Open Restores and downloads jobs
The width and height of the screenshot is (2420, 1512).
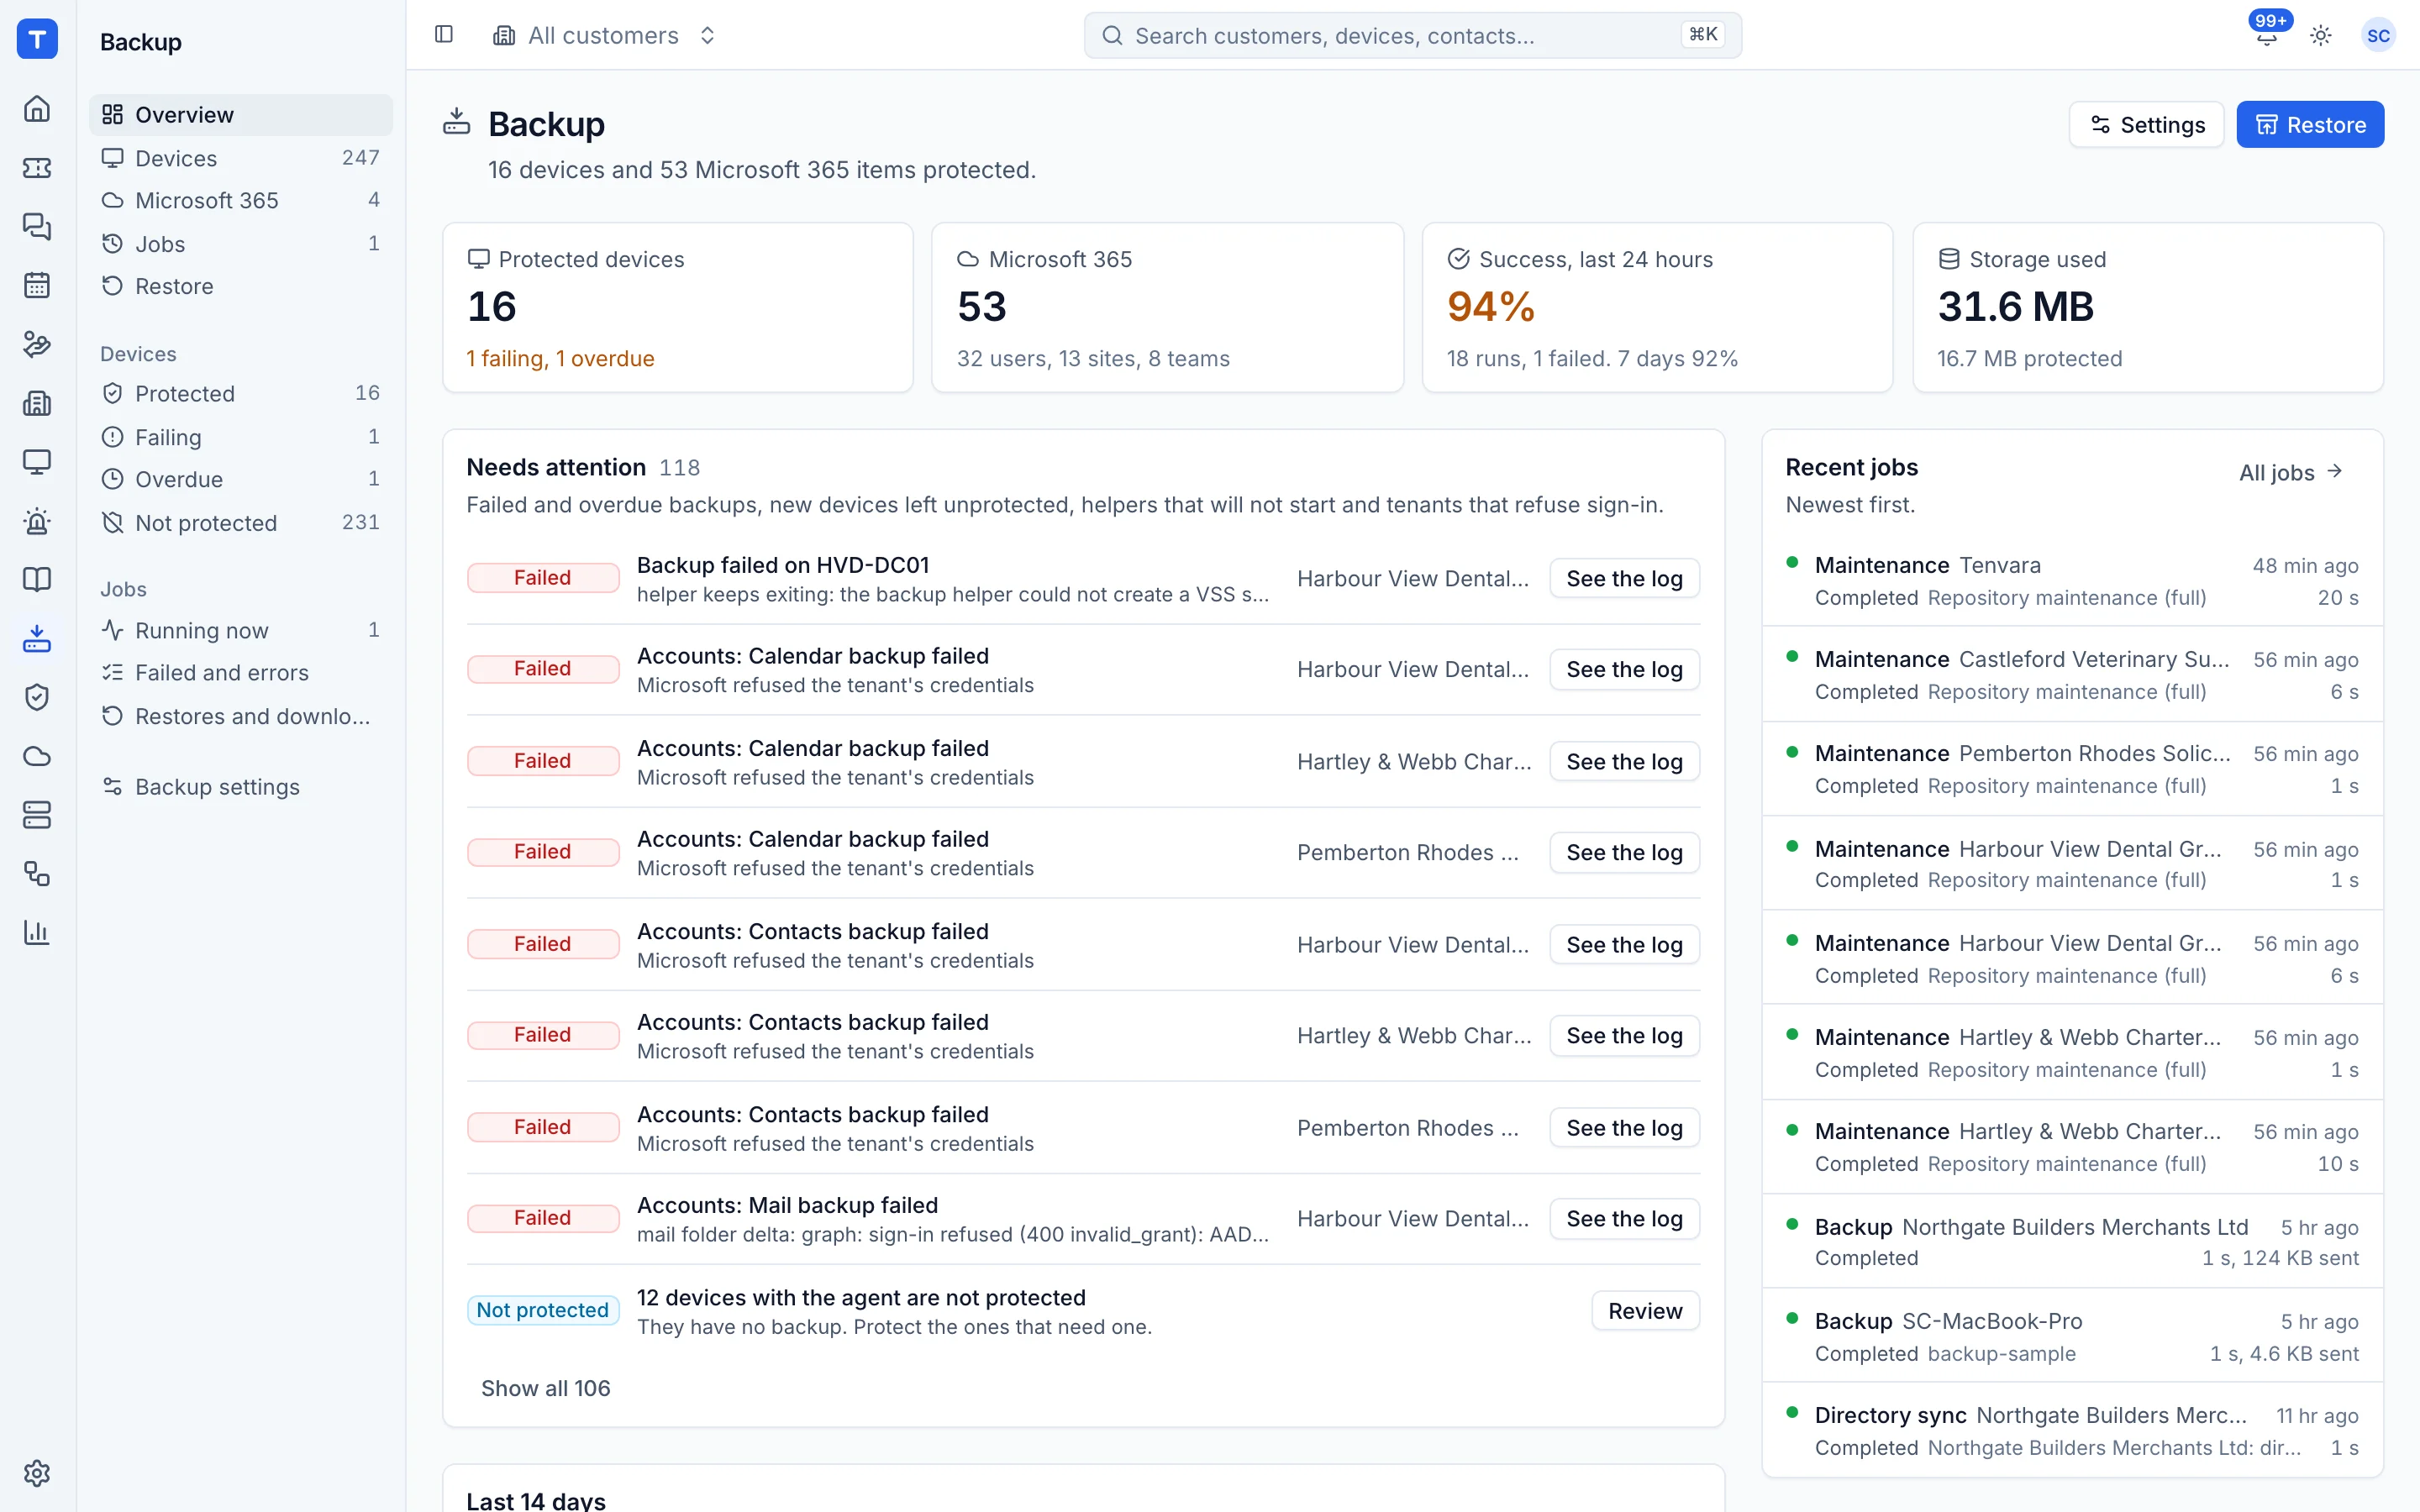pyautogui.click(x=241, y=716)
